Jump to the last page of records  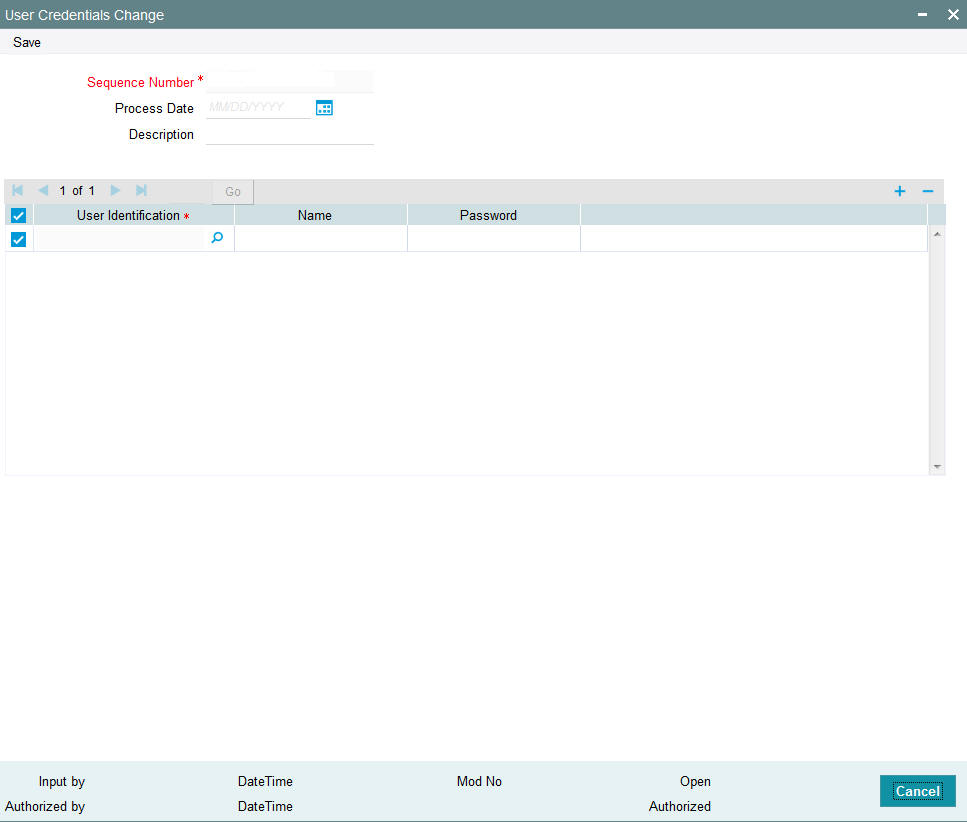141,191
